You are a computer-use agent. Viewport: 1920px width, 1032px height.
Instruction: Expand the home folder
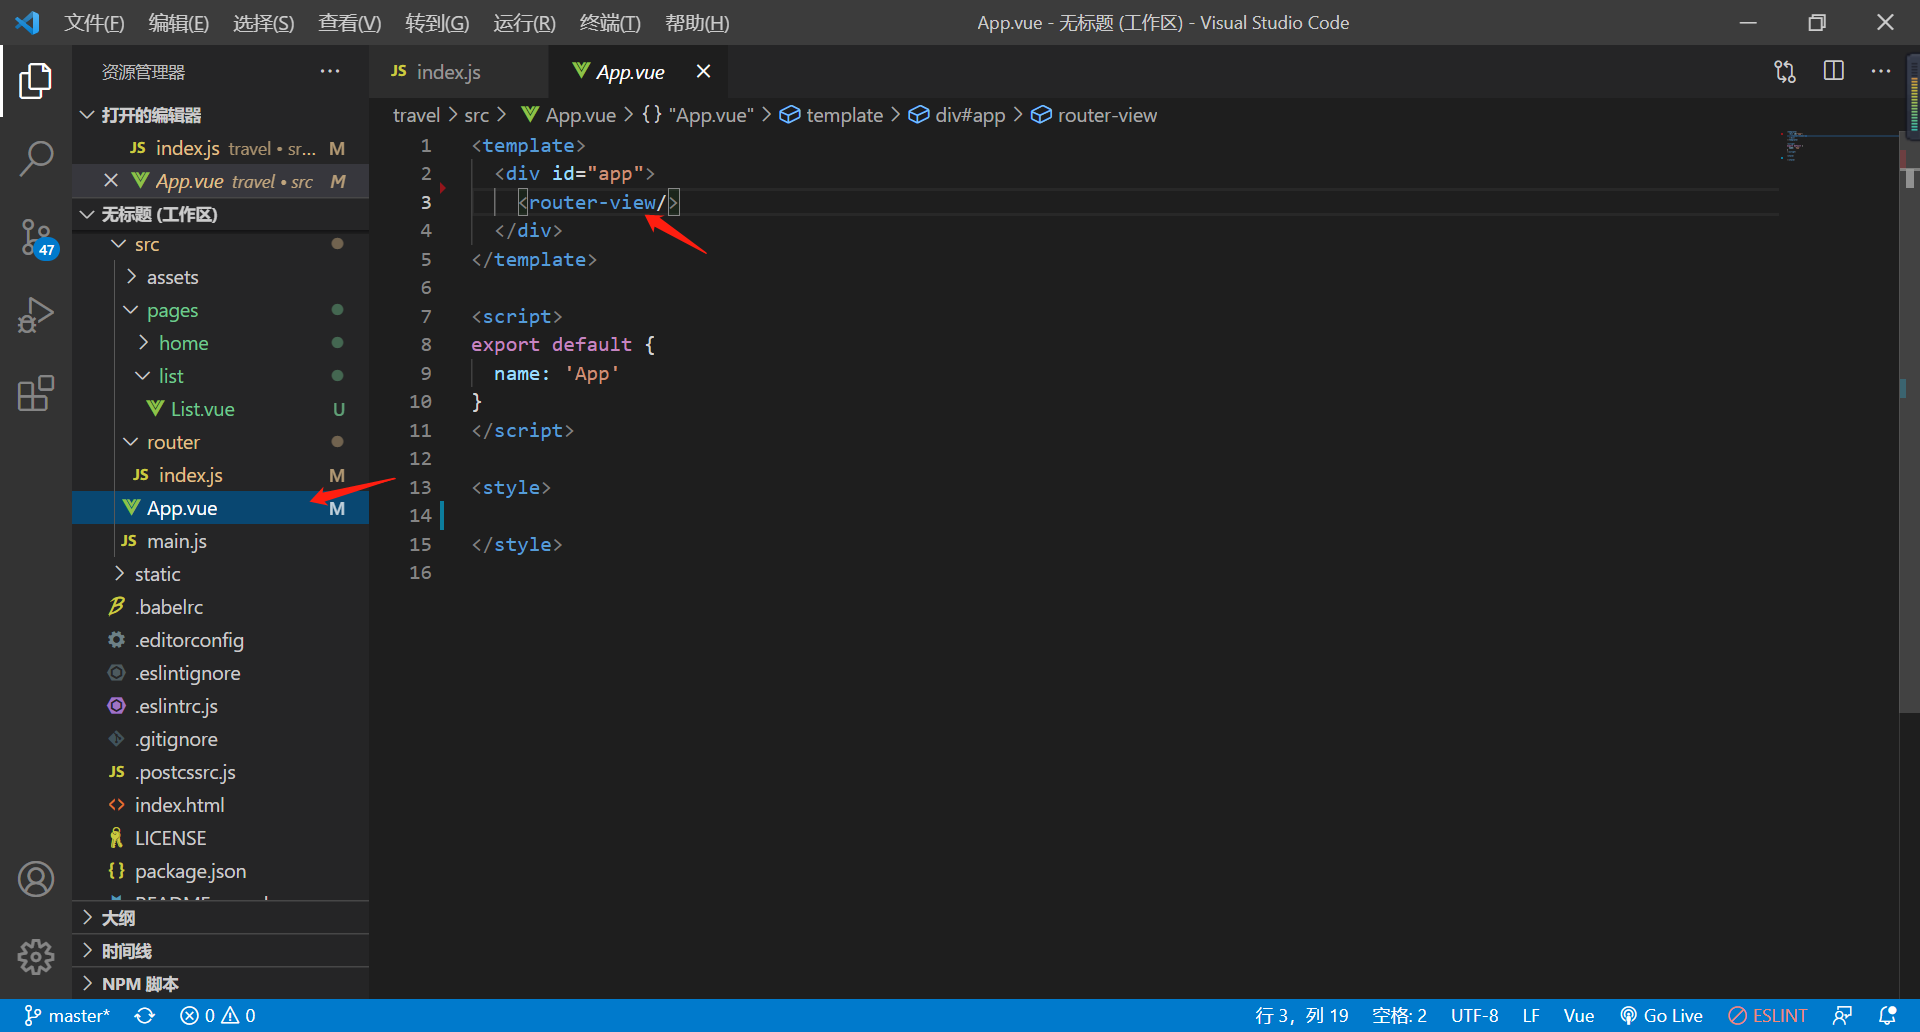[220, 343]
